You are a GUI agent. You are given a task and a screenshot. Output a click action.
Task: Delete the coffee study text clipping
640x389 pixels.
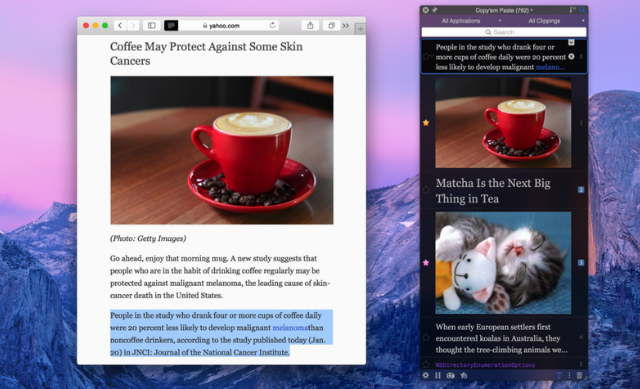tap(571, 56)
